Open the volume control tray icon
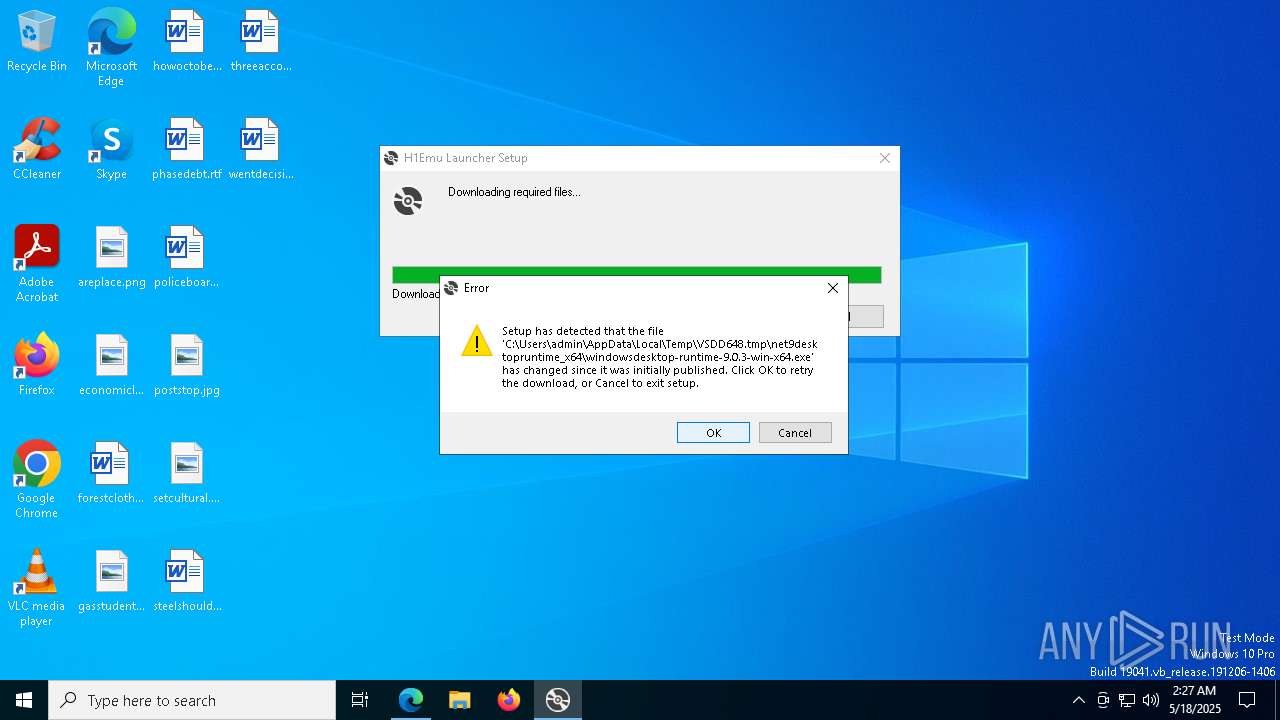Screen dimensions: 1280x720 tap(1151, 700)
